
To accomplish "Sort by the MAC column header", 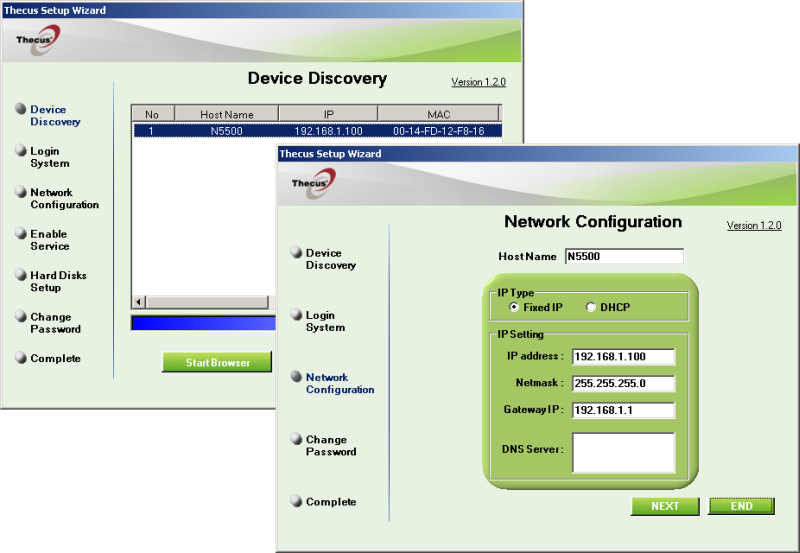I will pyautogui.click(x=439, y=114).
